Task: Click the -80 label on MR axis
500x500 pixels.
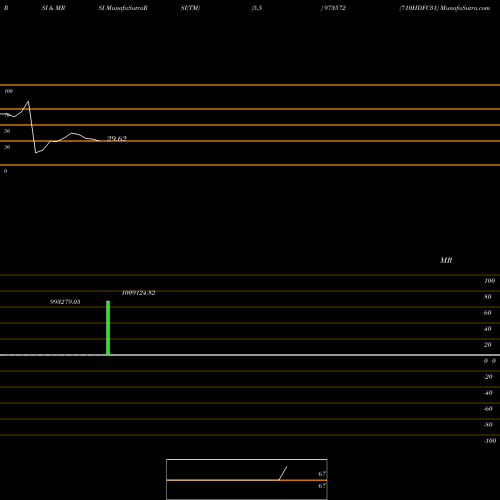Action: pos(488,425)
